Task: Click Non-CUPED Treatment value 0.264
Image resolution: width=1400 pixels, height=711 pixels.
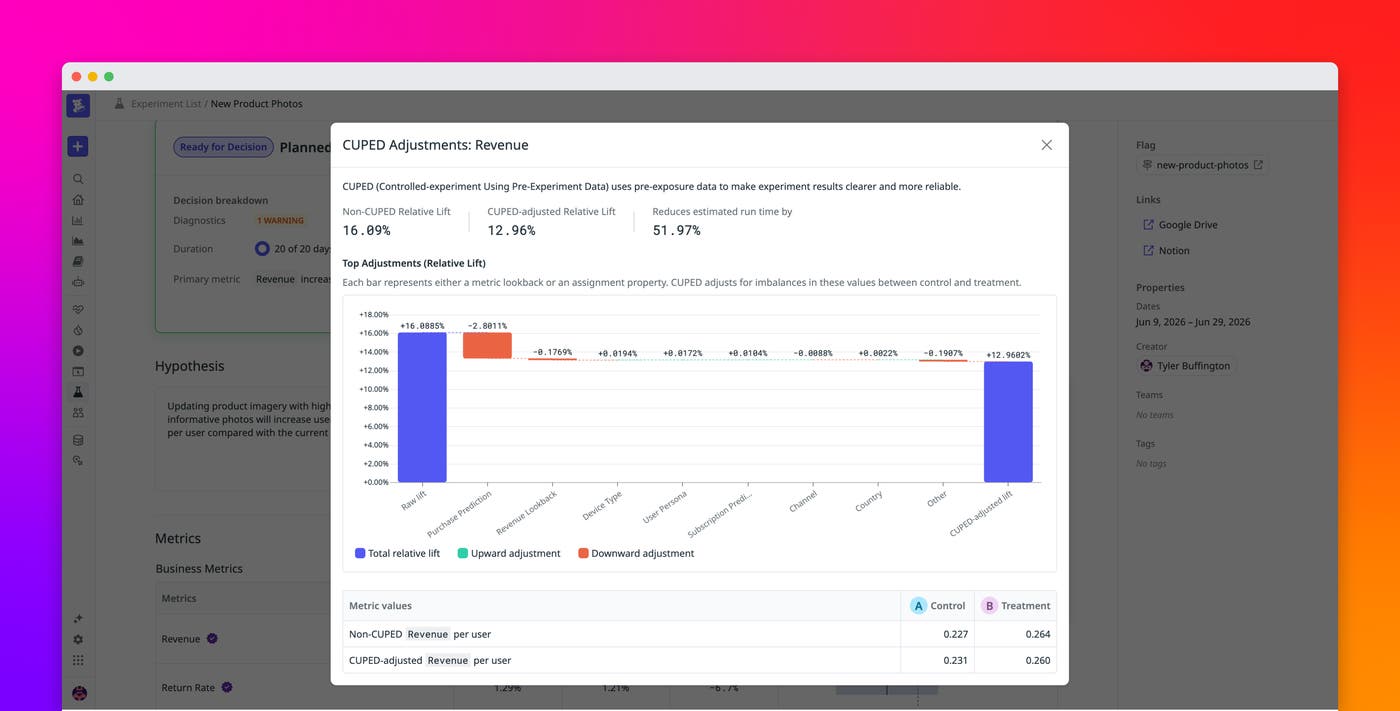Action: click(1038, 634)
